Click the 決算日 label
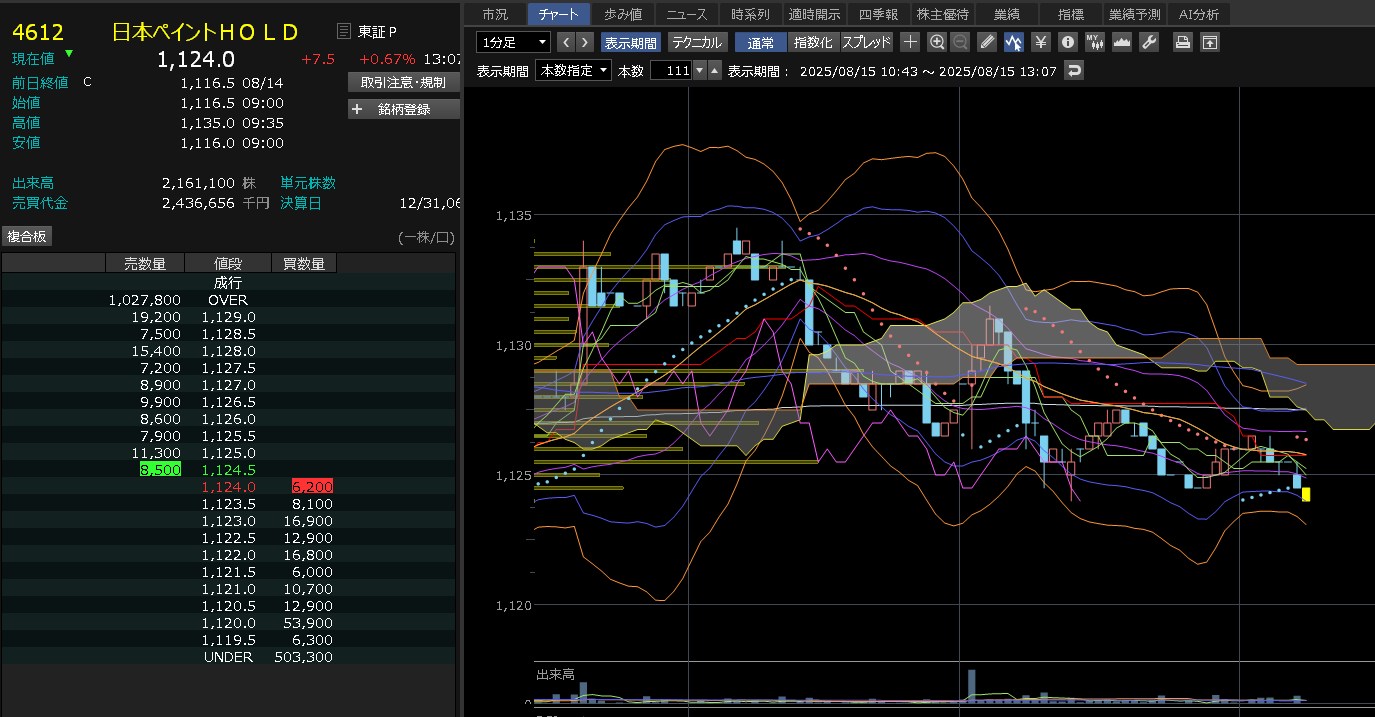1375x717 pixels. click(301, 203)
